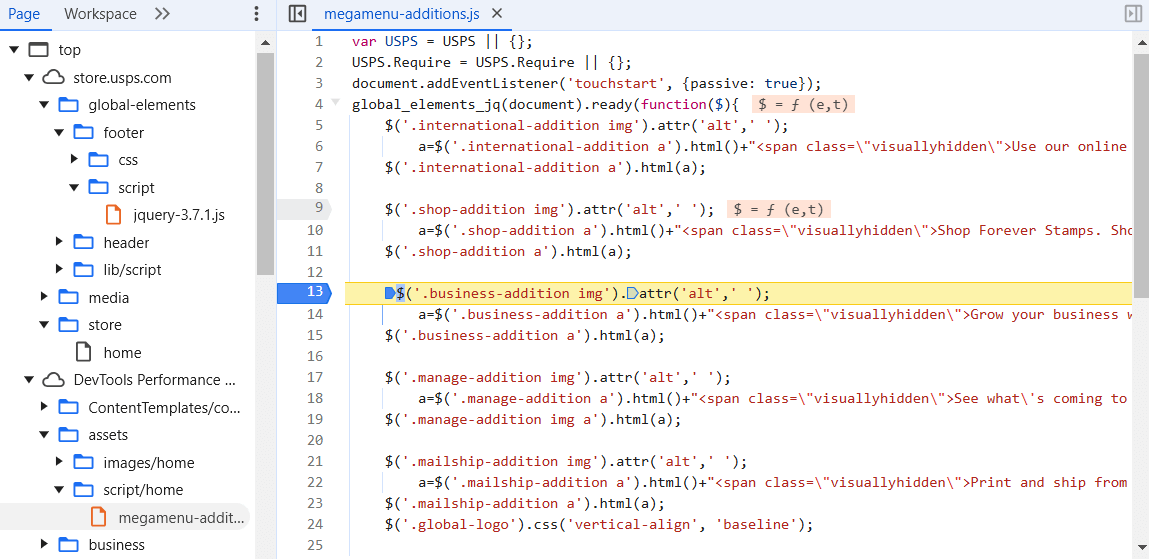Viewport: 1149px width, 559px height.
Task: Toggle the debugger sidebar icon at right
Action: pos(1132,14)
